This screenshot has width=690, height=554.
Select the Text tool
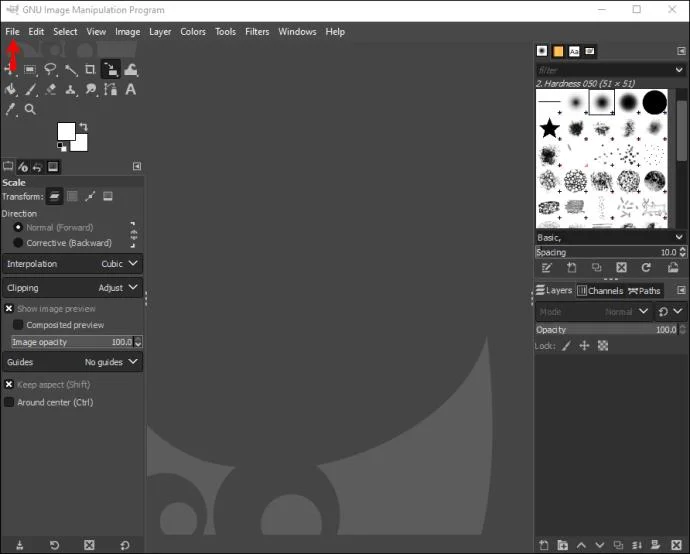tap(131, 90)
